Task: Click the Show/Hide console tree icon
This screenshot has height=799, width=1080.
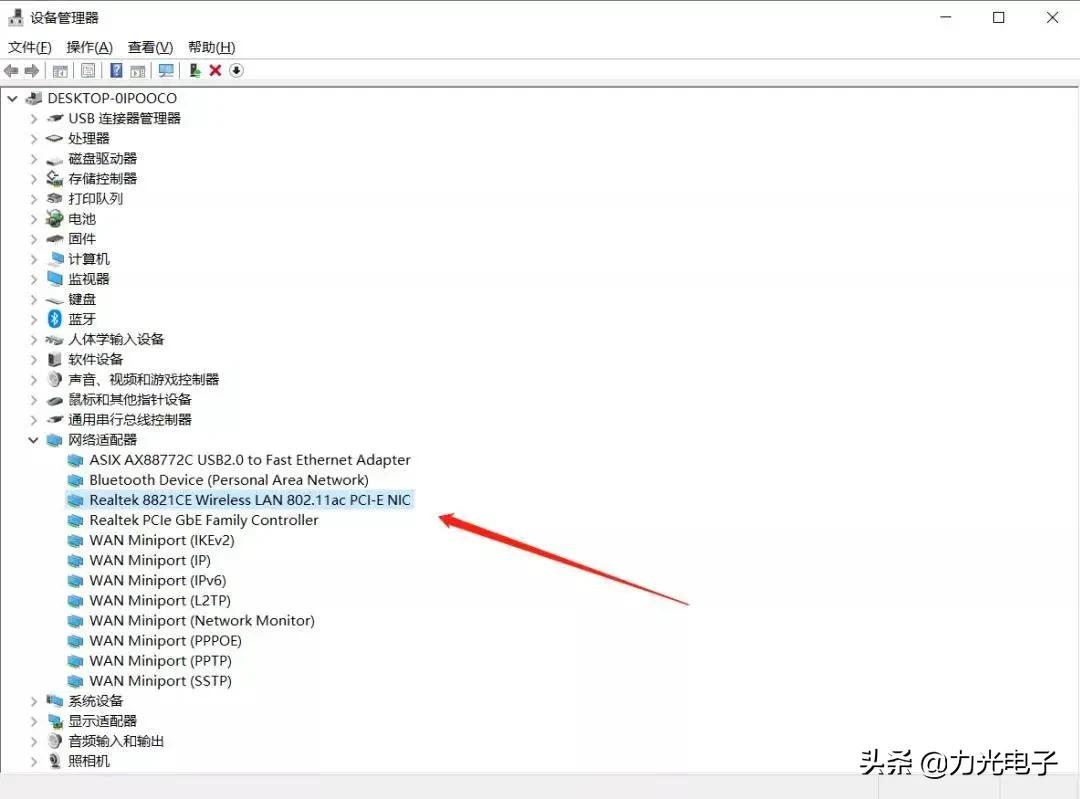Action: pyautogui.click(x=59, y=70)
